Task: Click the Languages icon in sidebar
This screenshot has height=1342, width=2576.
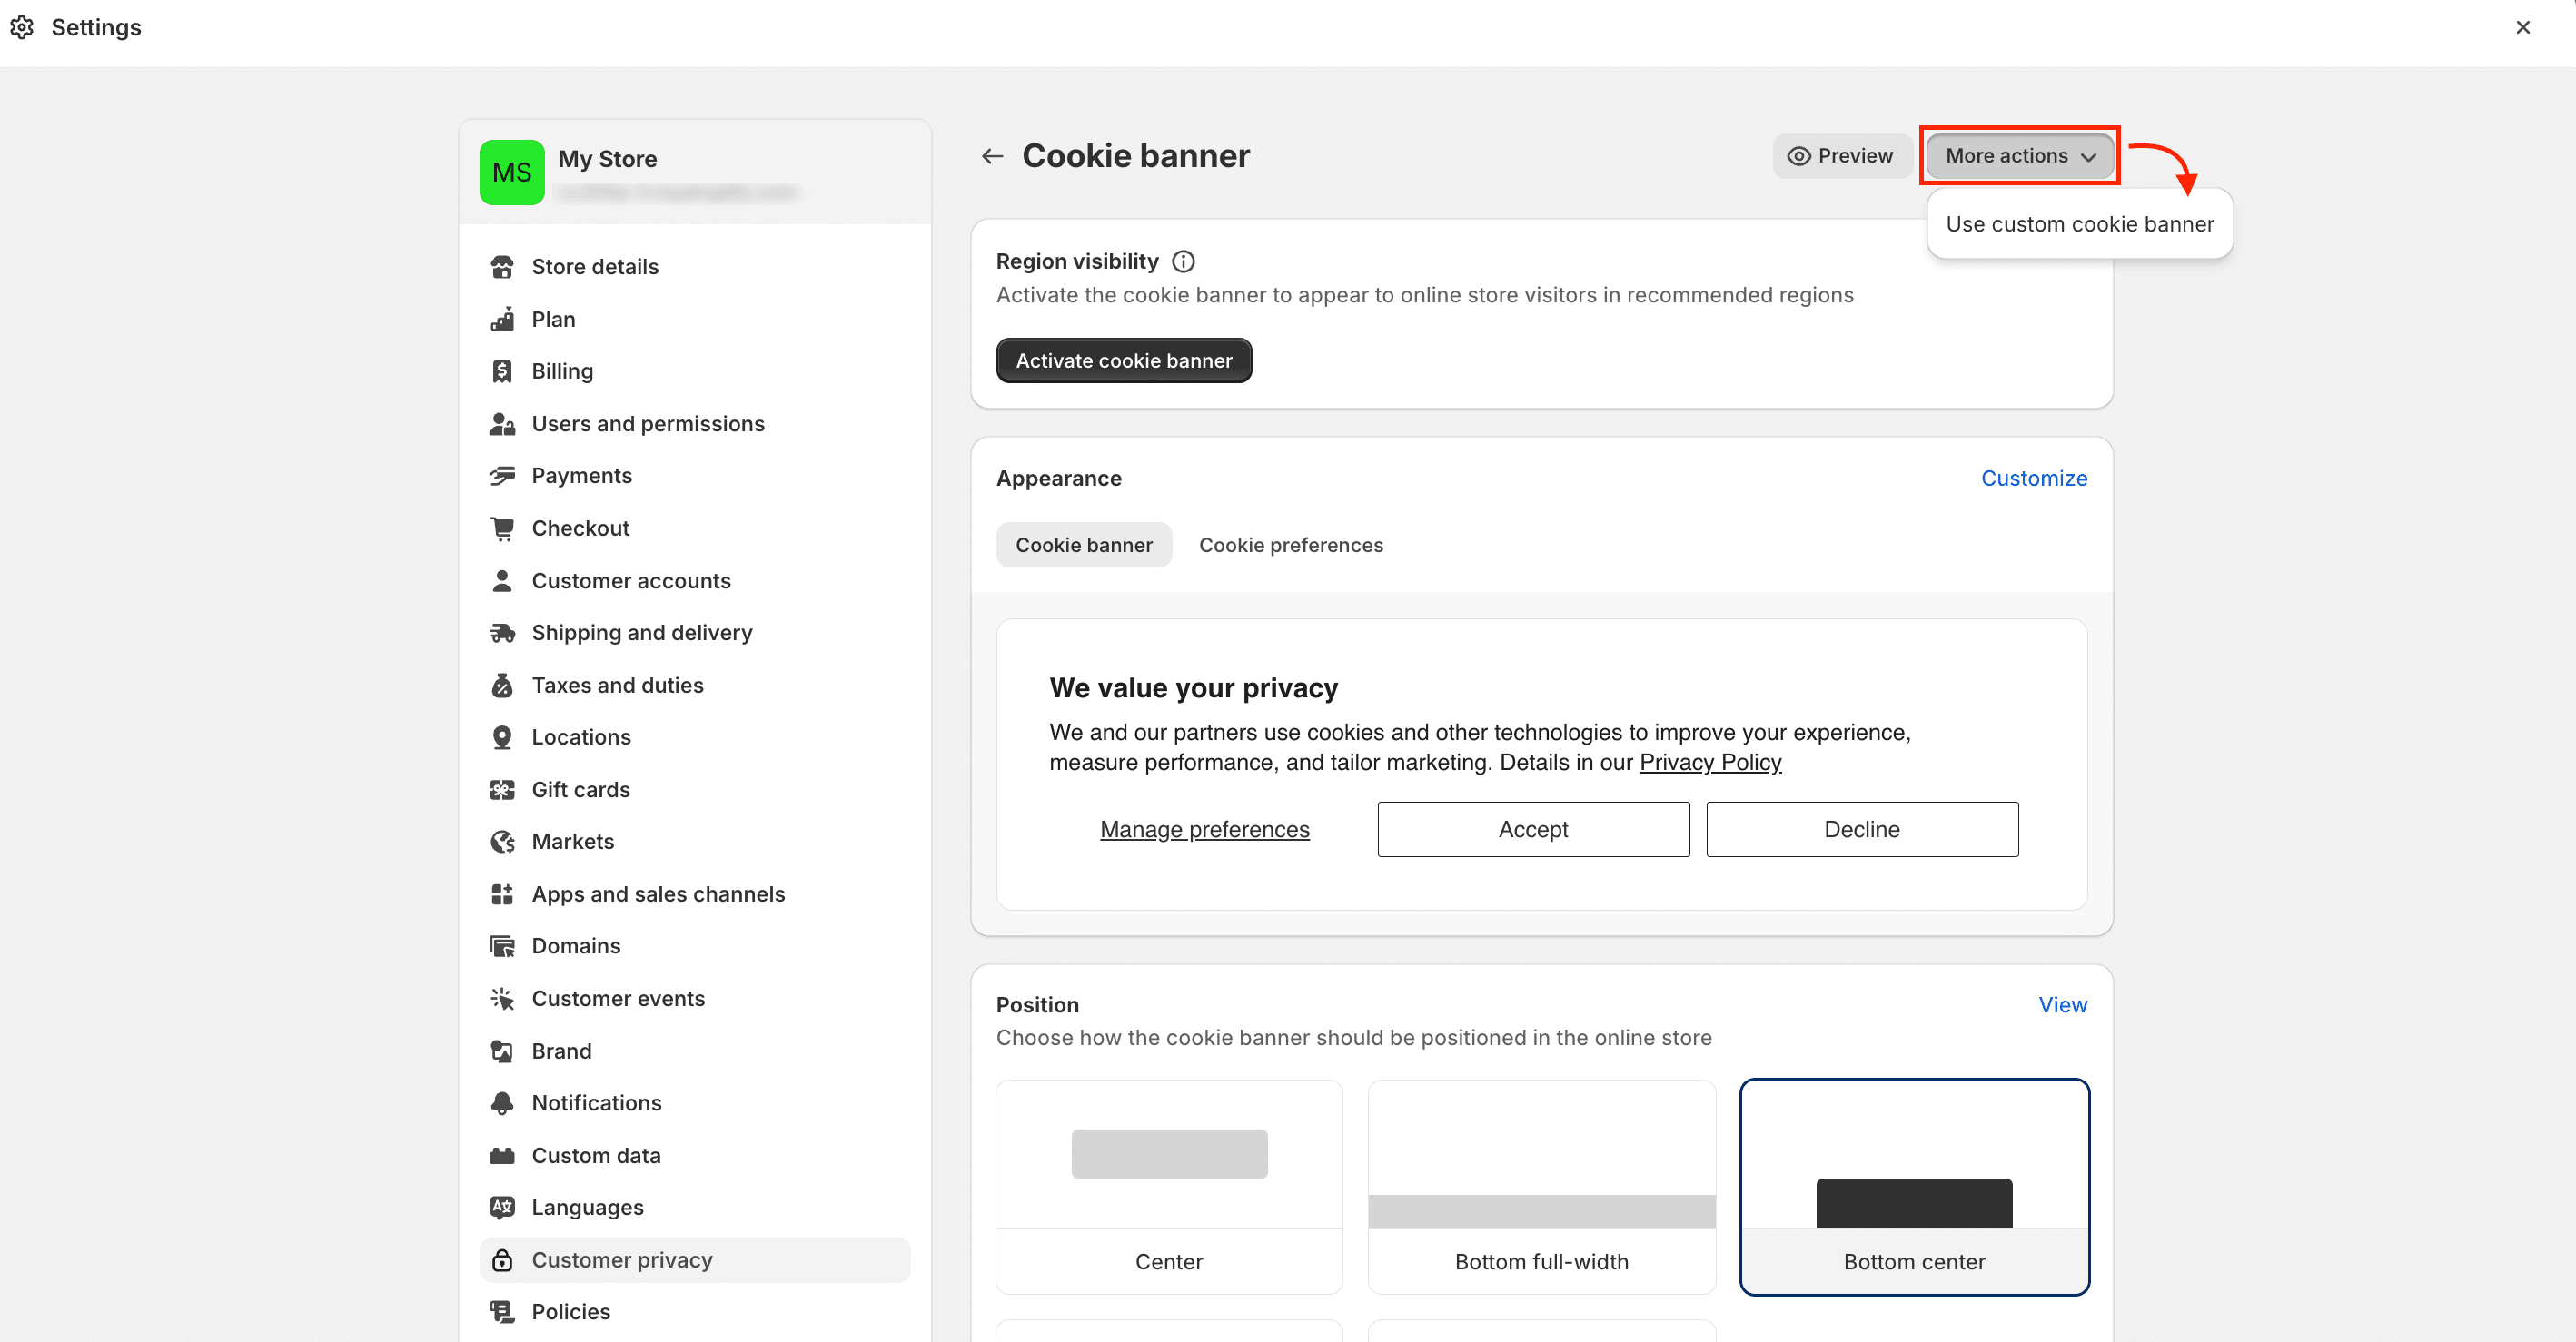Action: [502, 1207]
